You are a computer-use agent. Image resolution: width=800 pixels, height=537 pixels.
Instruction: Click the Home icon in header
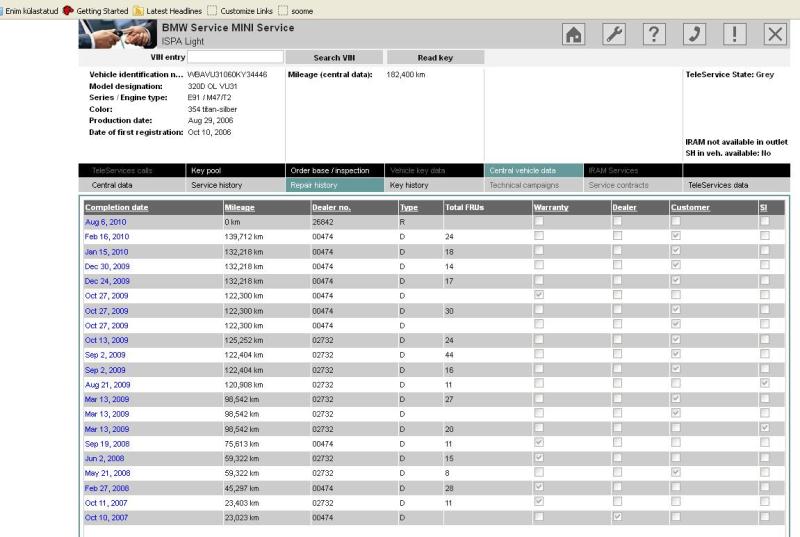tap(574, 34)
